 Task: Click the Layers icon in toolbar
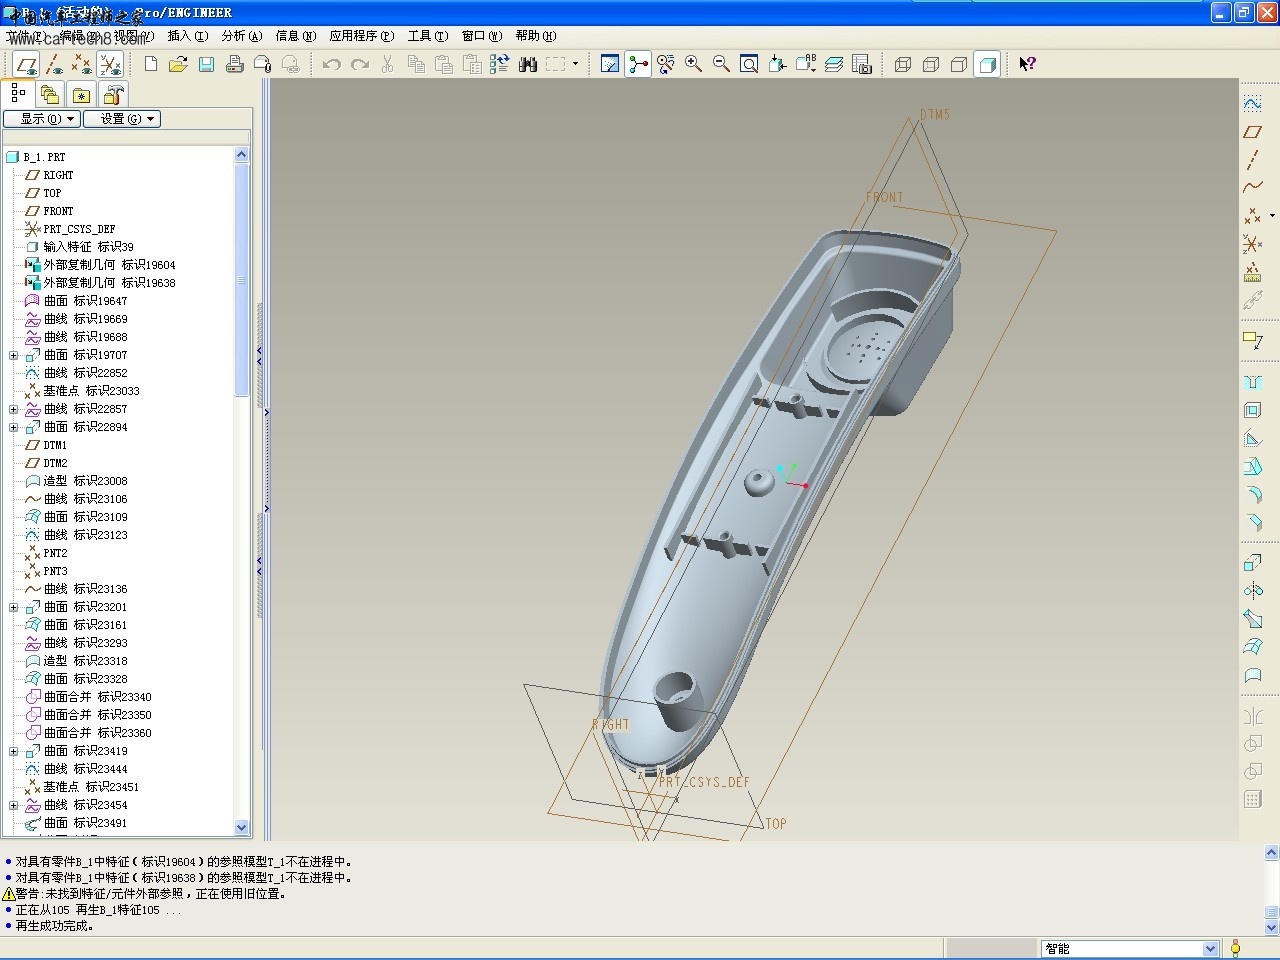pos(834,64)
